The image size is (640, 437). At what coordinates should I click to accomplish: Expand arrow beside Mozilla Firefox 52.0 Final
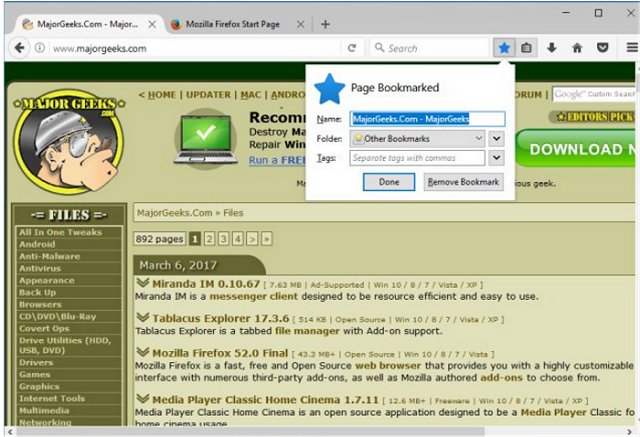tap(143, 352)
